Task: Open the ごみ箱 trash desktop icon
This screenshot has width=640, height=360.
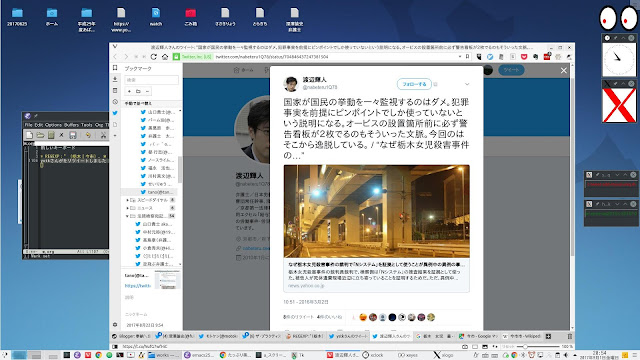Action: [x=191, y=18]
